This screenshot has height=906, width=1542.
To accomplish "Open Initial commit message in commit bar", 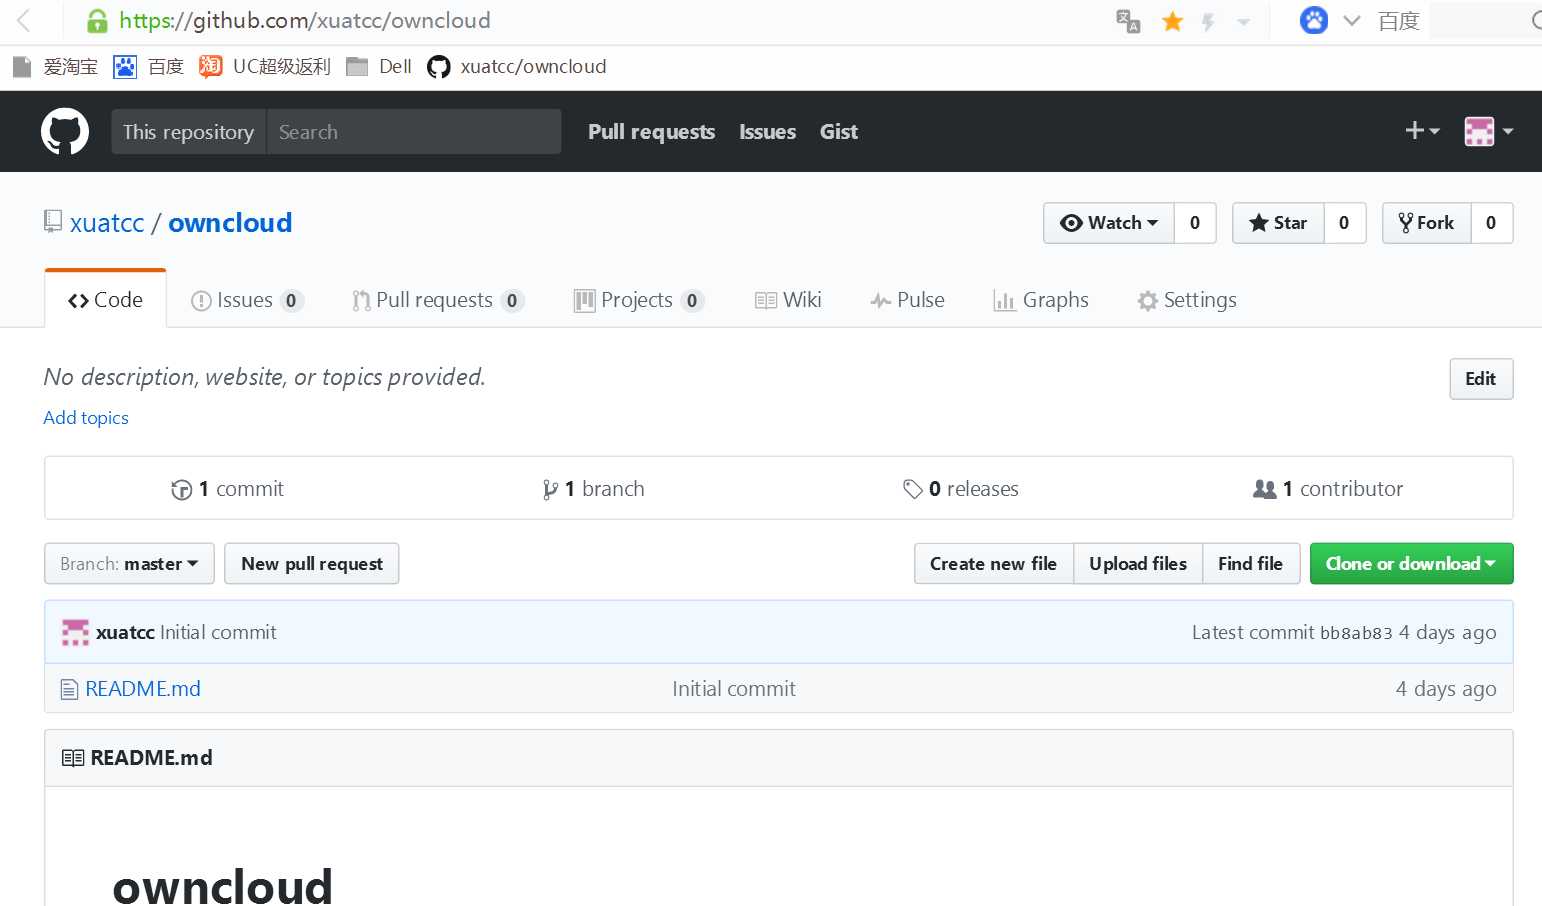I will 218,632.
